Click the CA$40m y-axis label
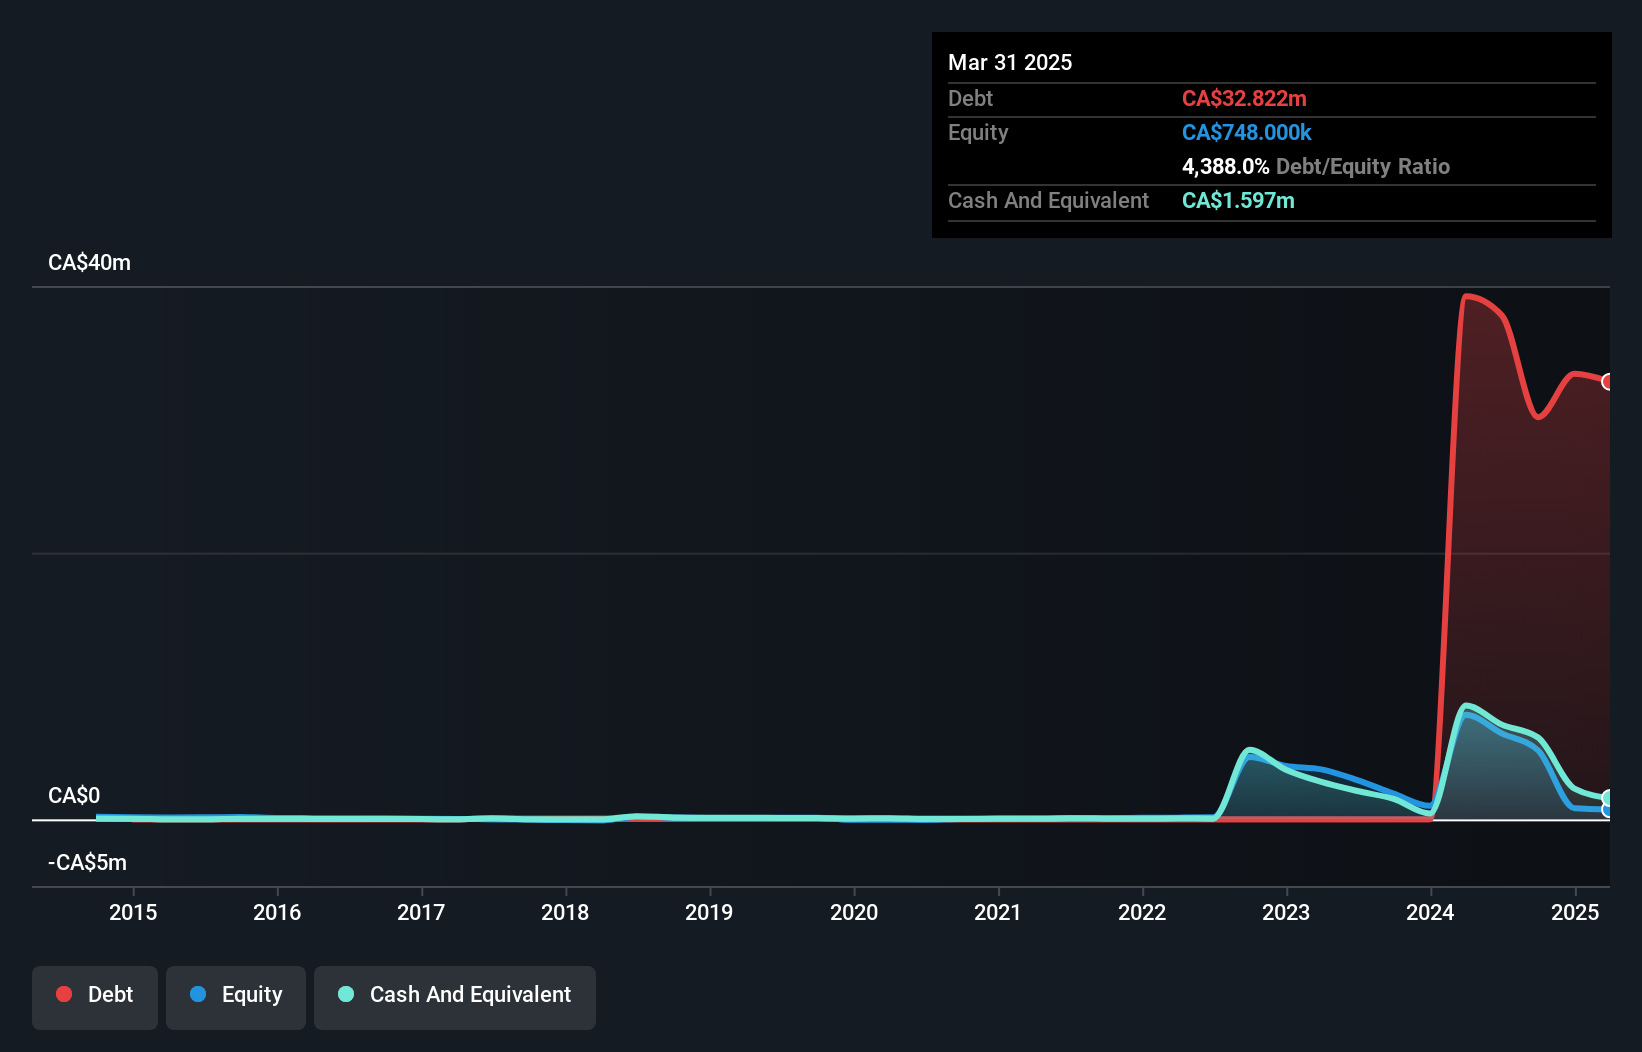 tap(89, 262)
